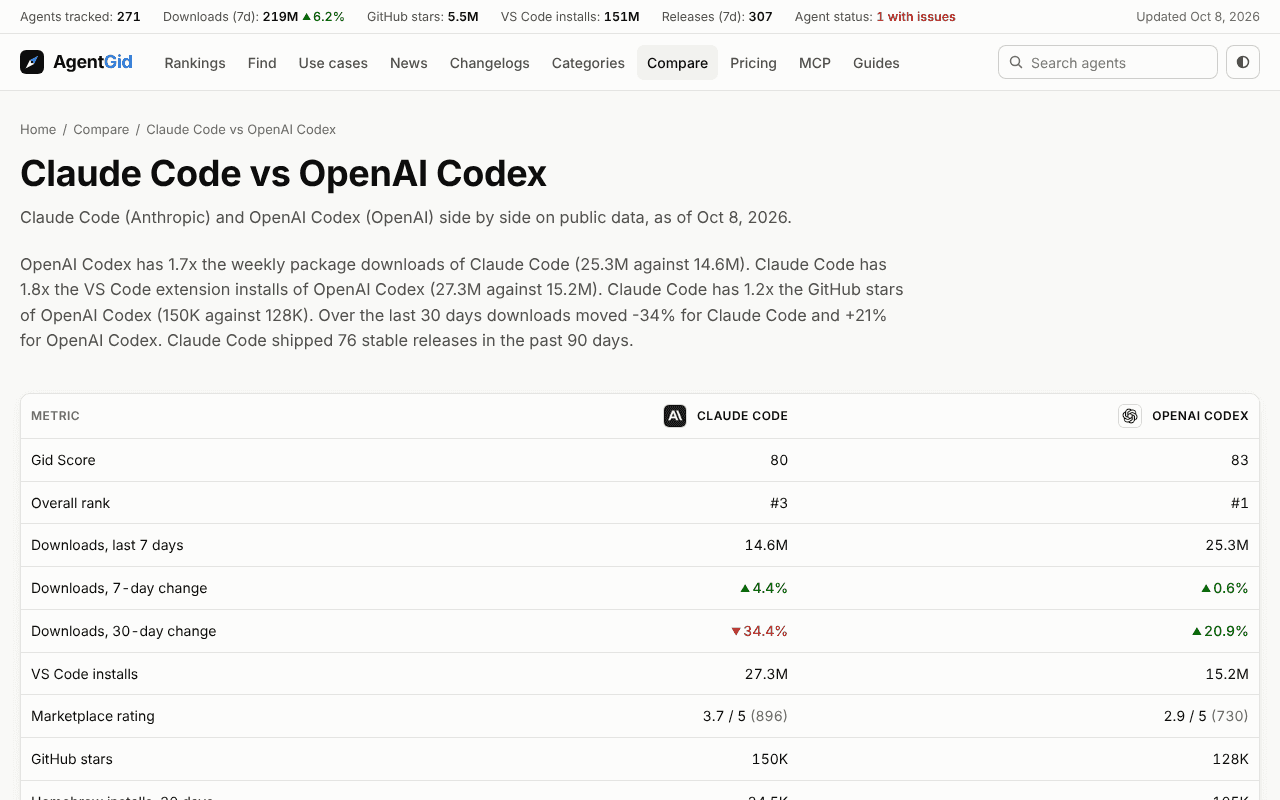Viewport: 1280px width, 800px height.
Task: Open the Pricing page
Action: click(x=753, y=62)
